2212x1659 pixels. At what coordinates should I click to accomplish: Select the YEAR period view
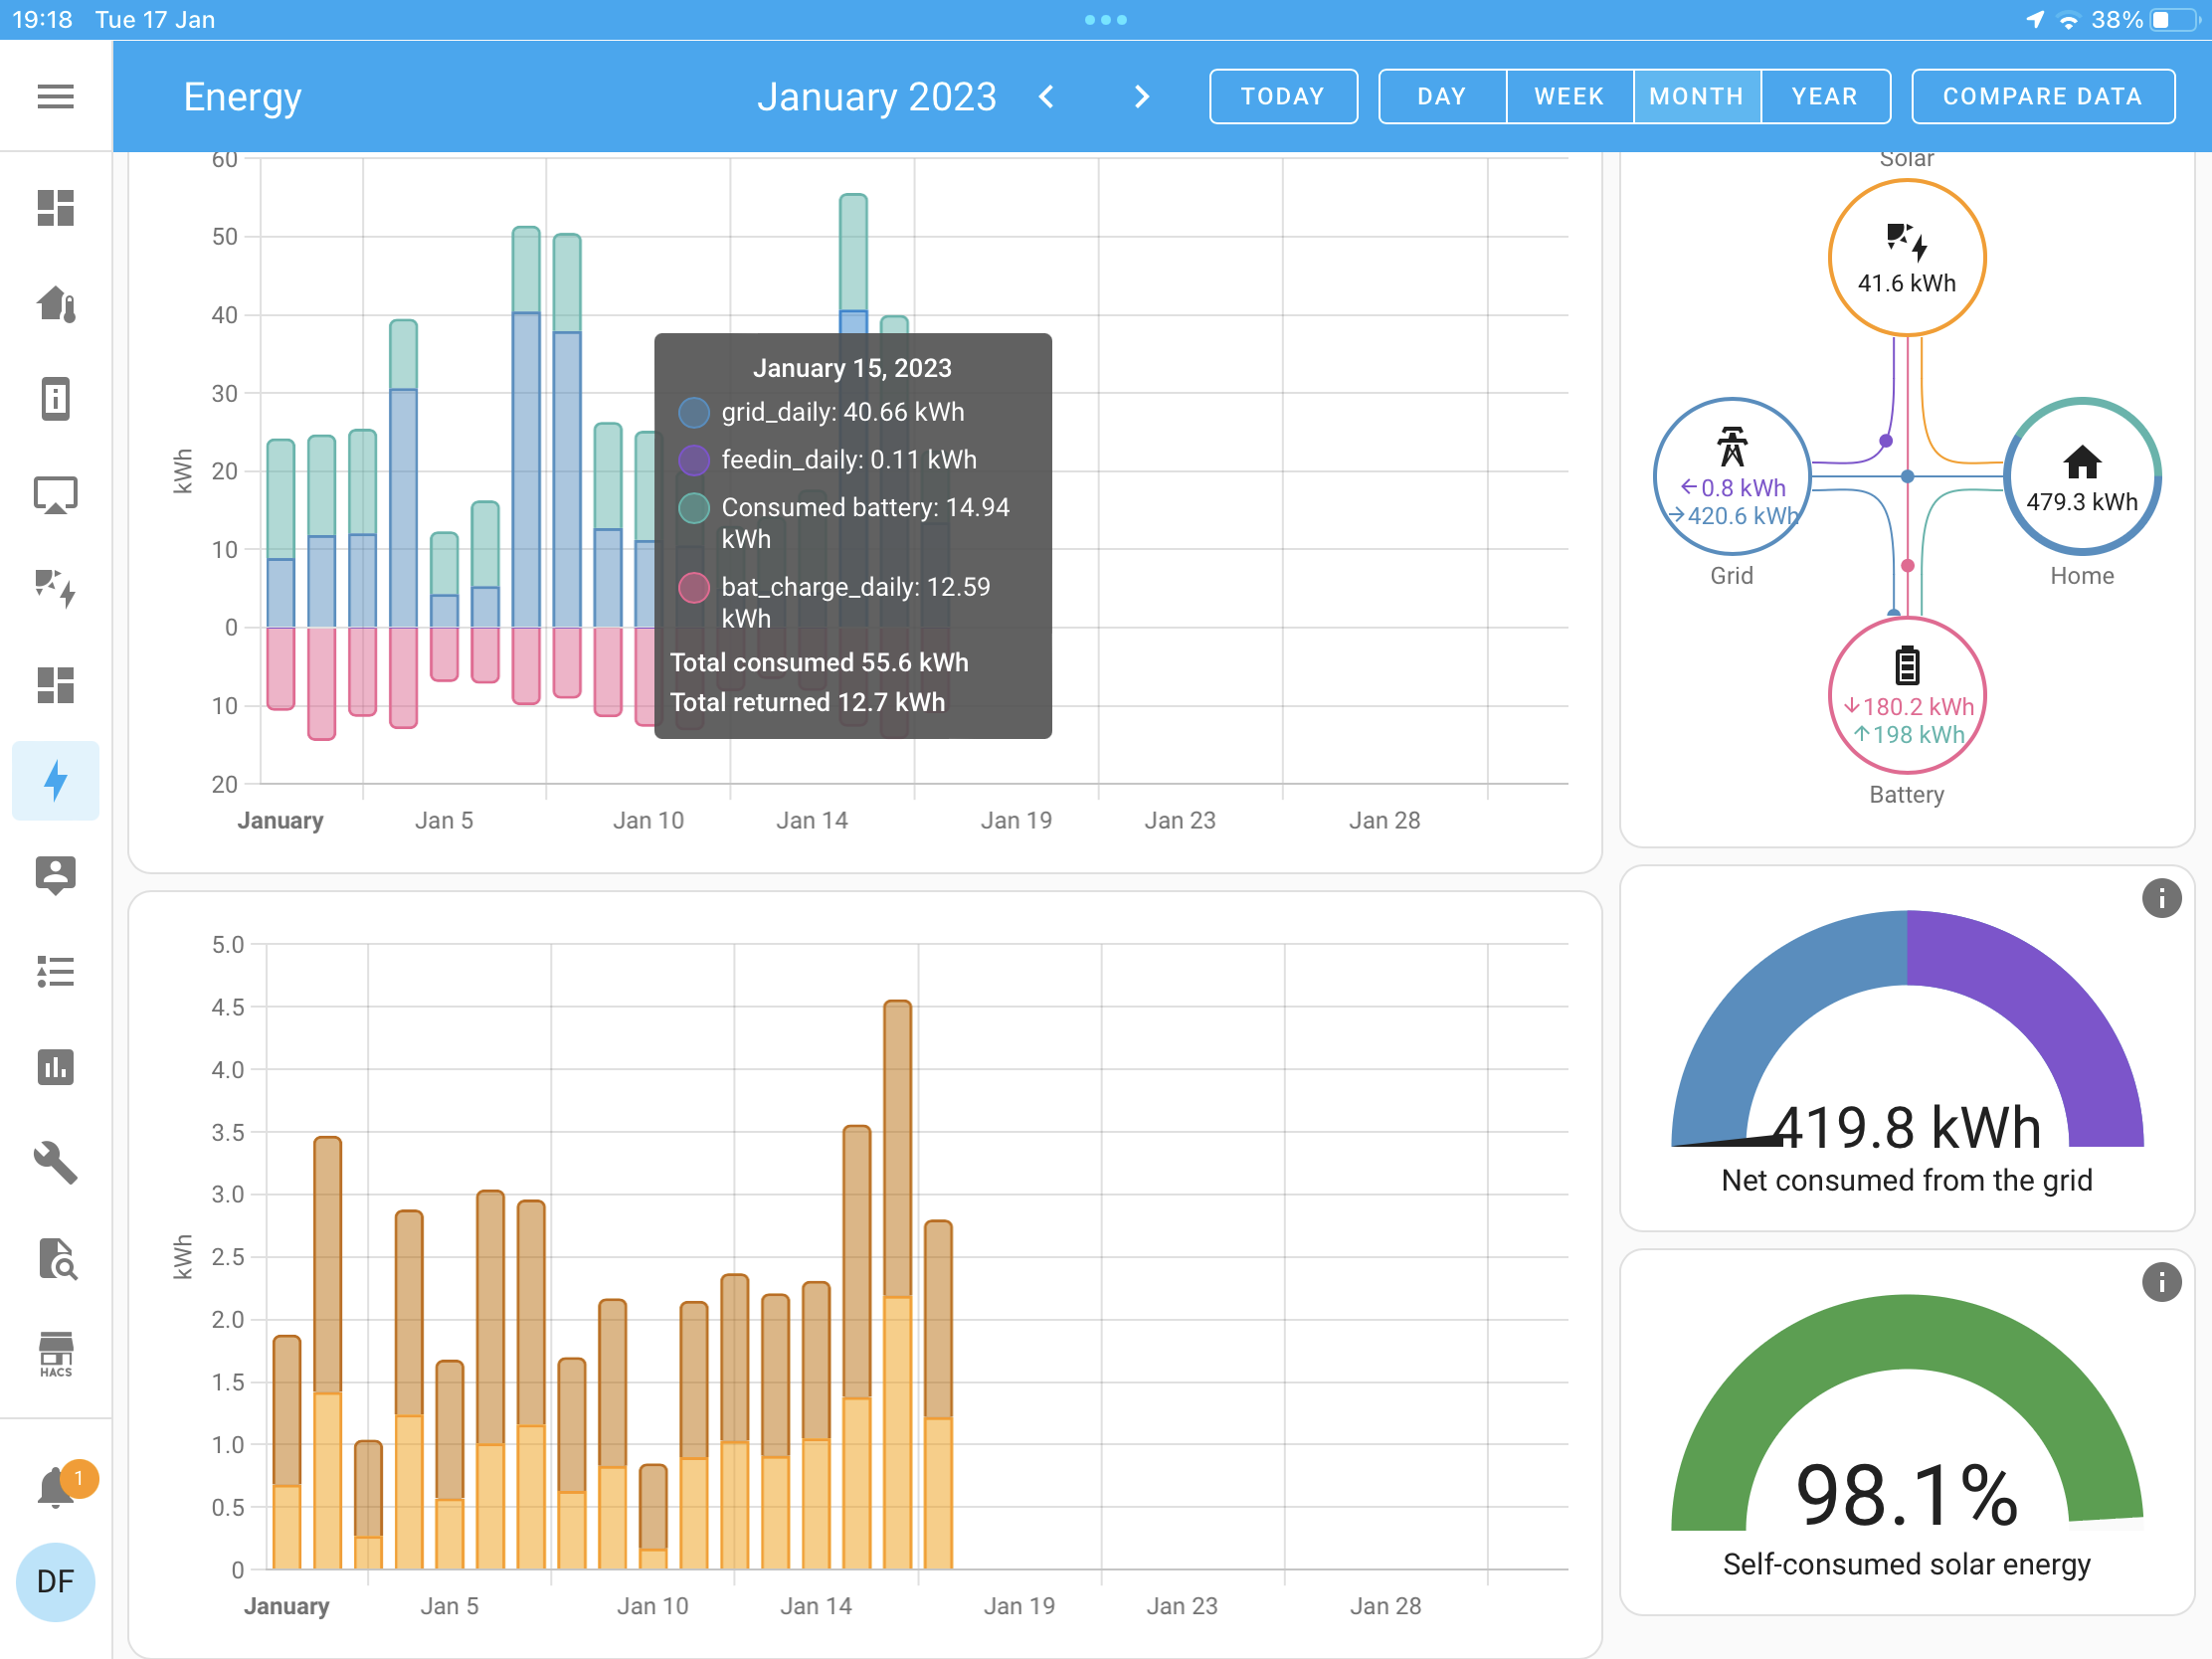pyautogui.click(x=1824, y=97)
